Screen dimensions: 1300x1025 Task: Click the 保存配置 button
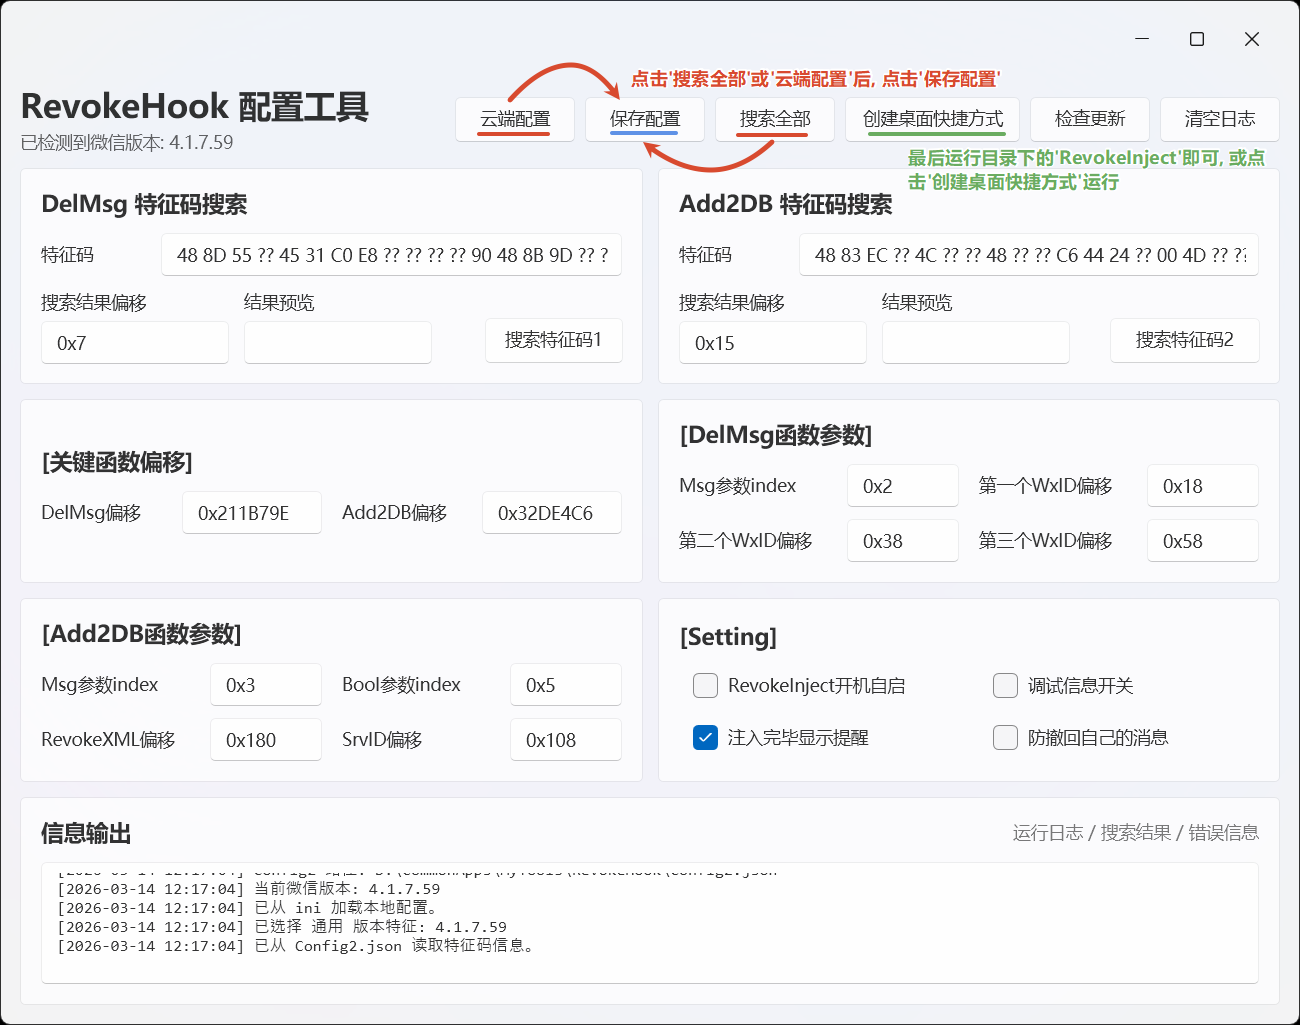coord(645,119)
